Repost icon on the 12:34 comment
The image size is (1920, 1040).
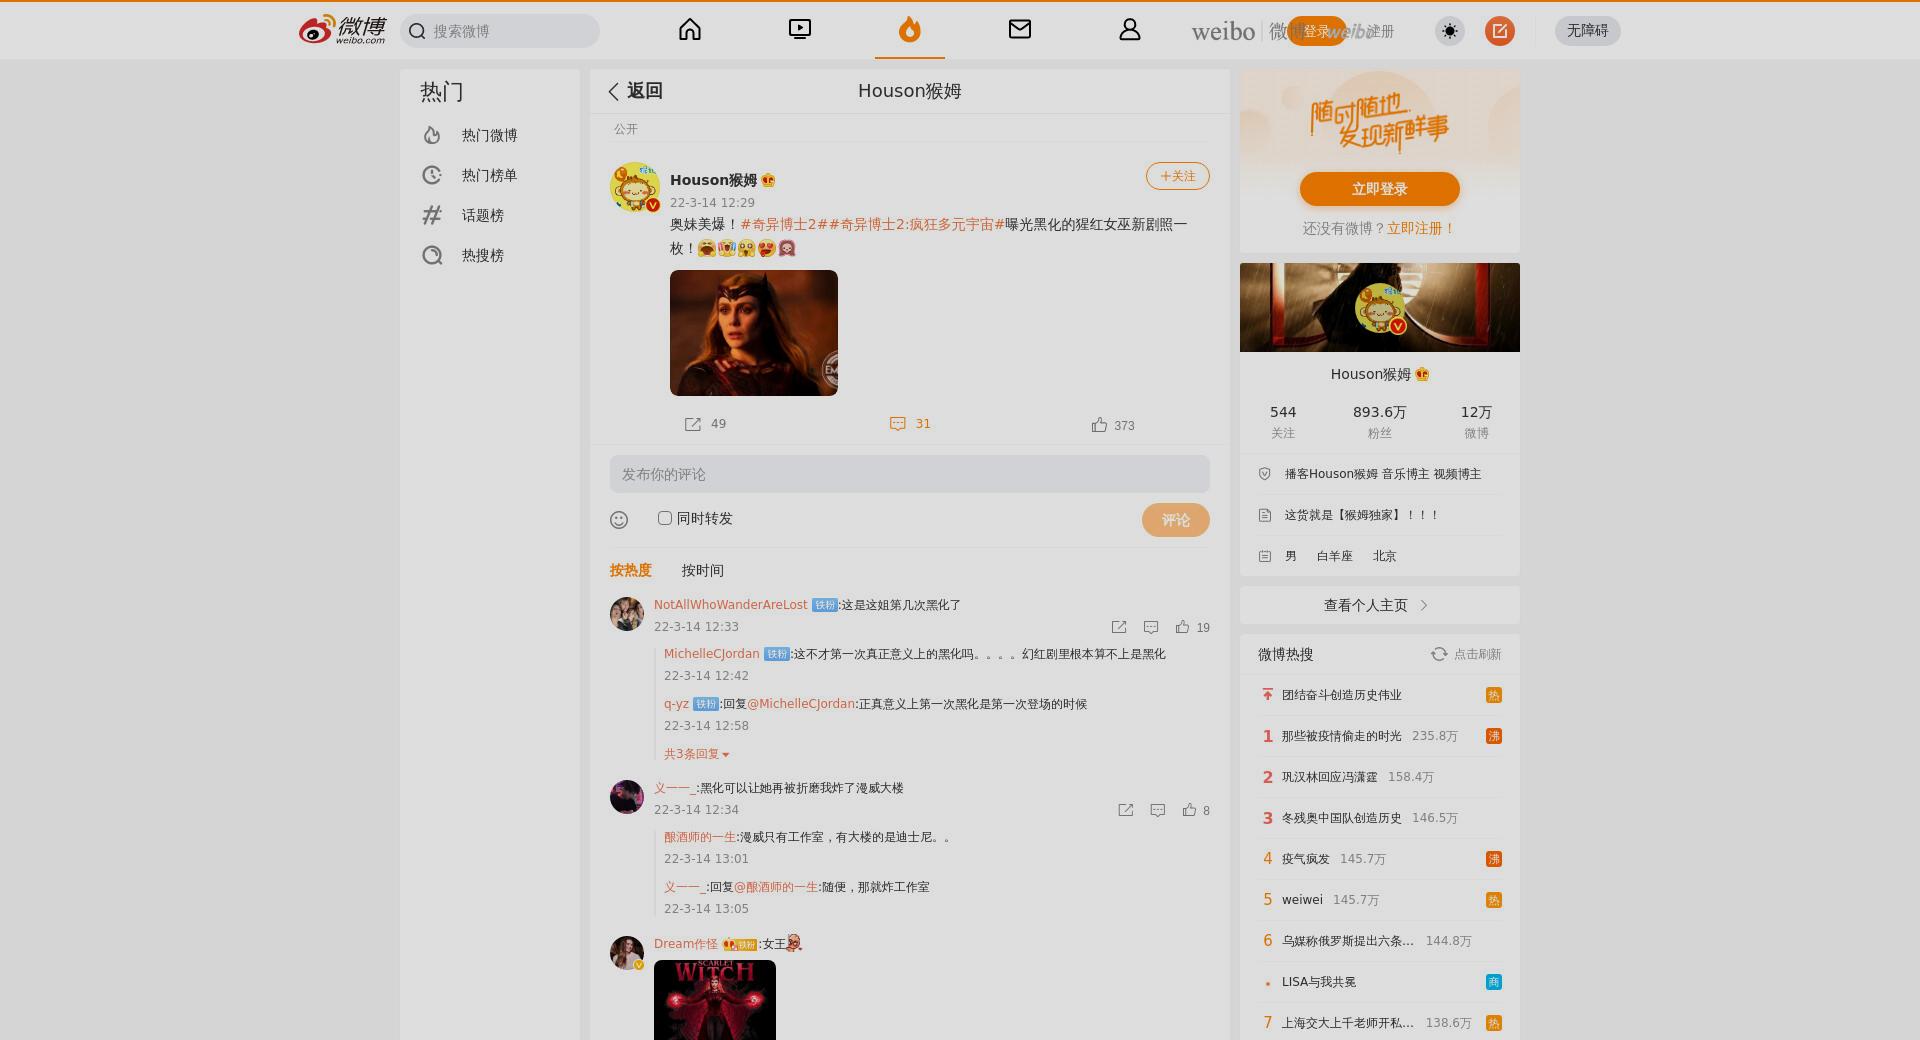click(1126, 810)
